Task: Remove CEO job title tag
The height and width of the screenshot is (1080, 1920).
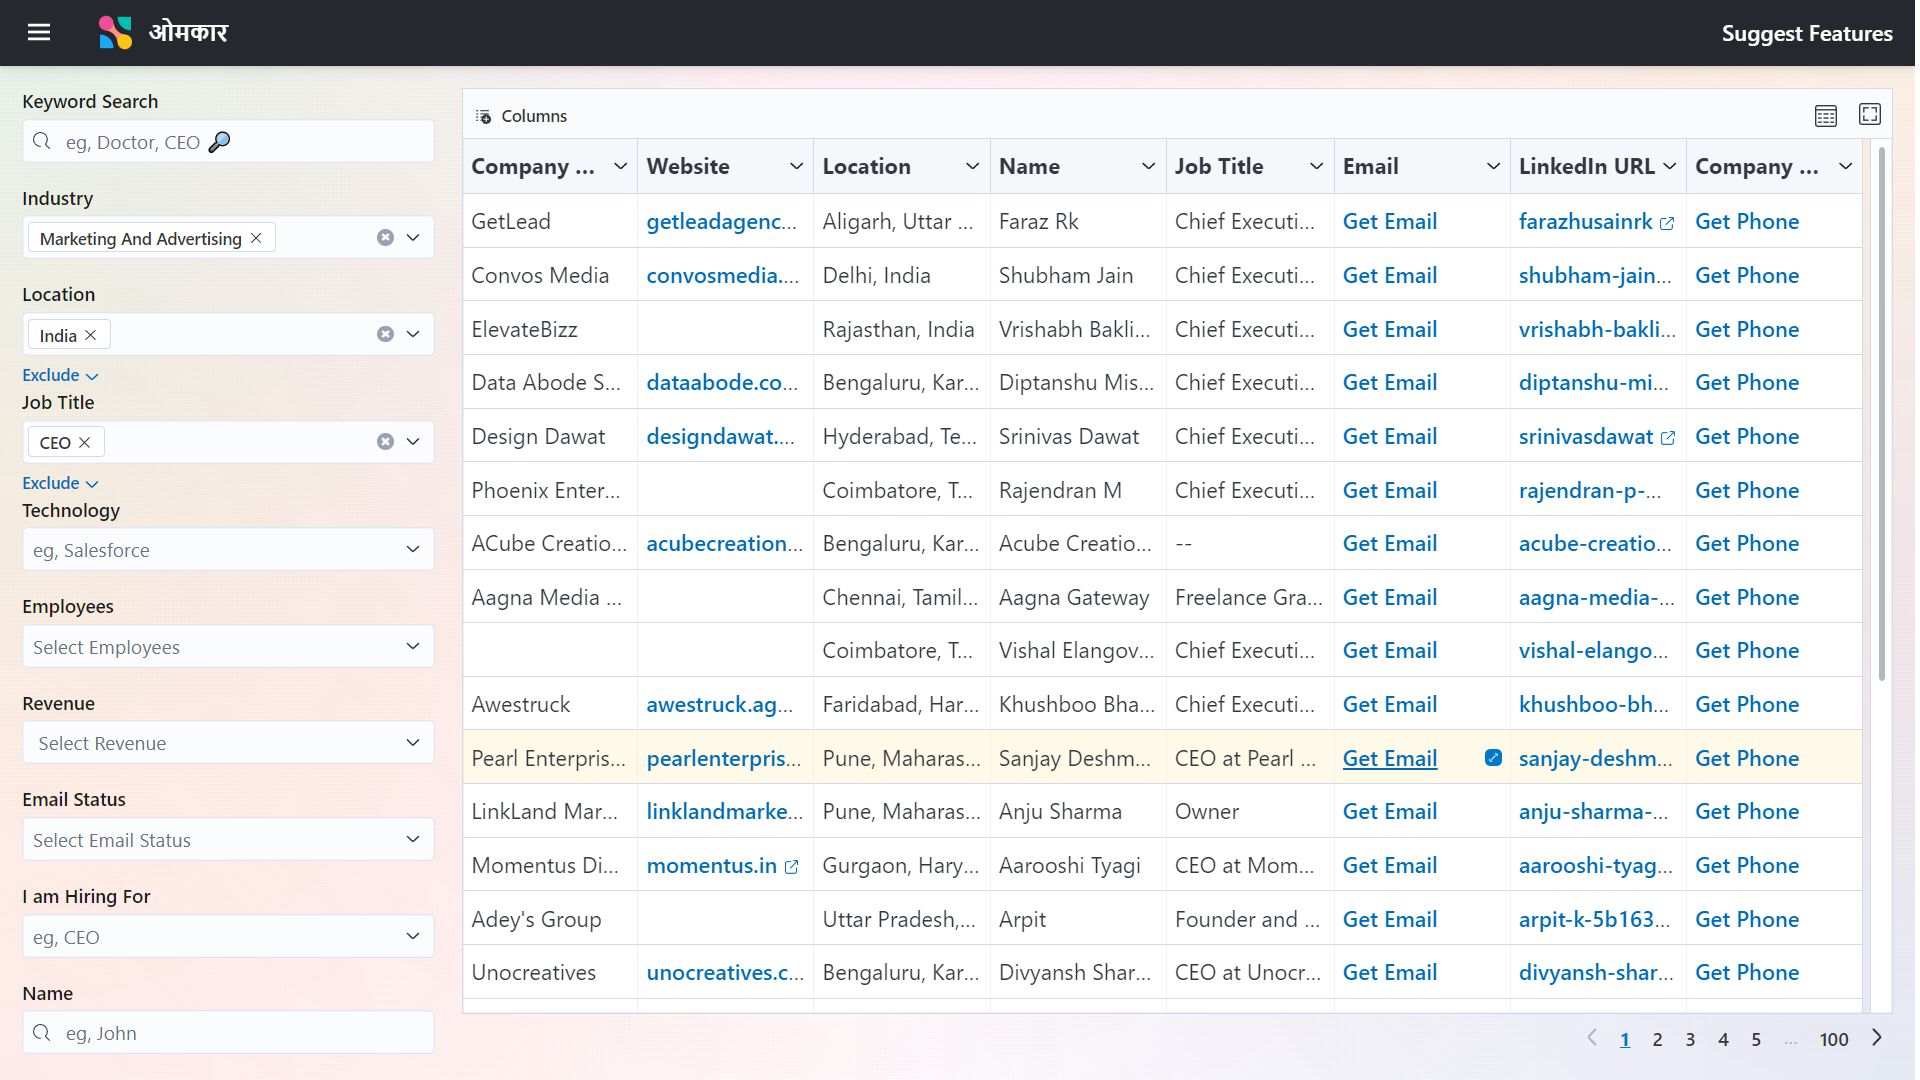Action: point(85,442)
